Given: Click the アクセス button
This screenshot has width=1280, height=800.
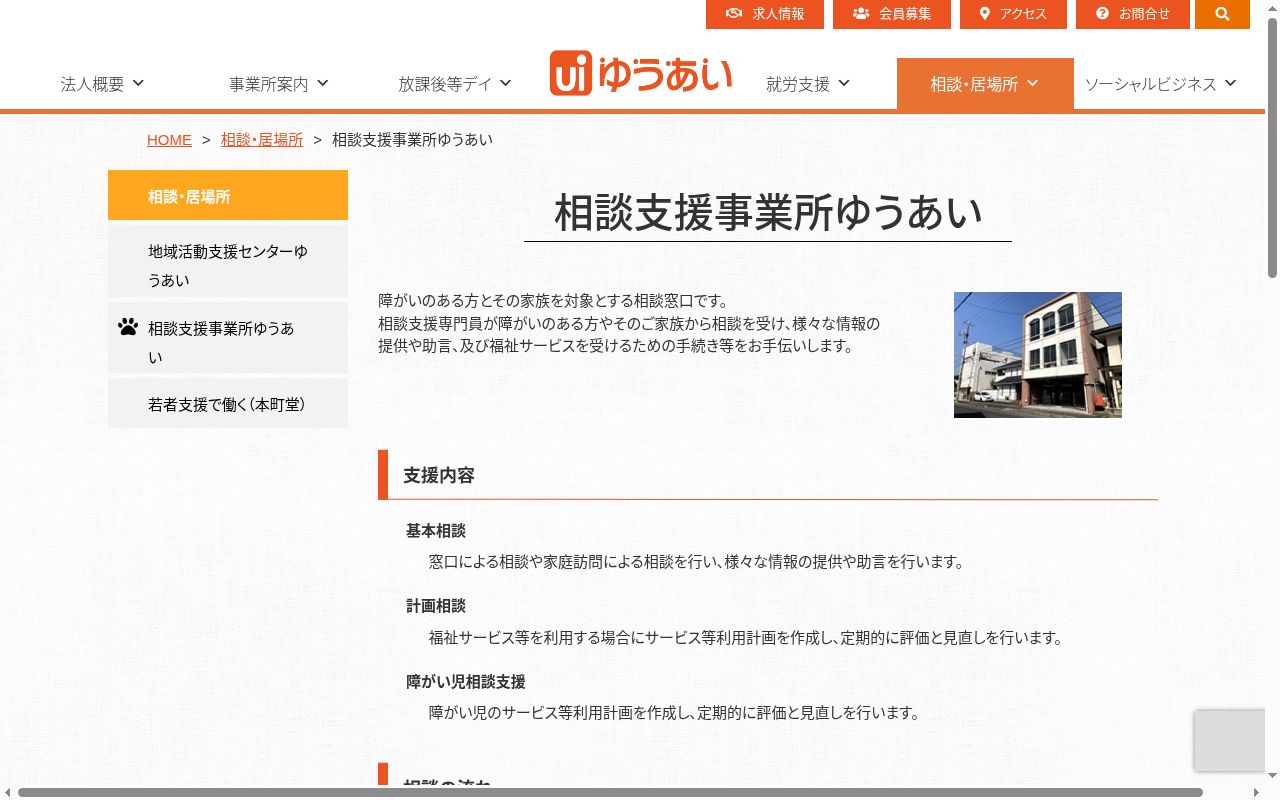Looking at the screenshot, I should click(x=1013, y=14).
